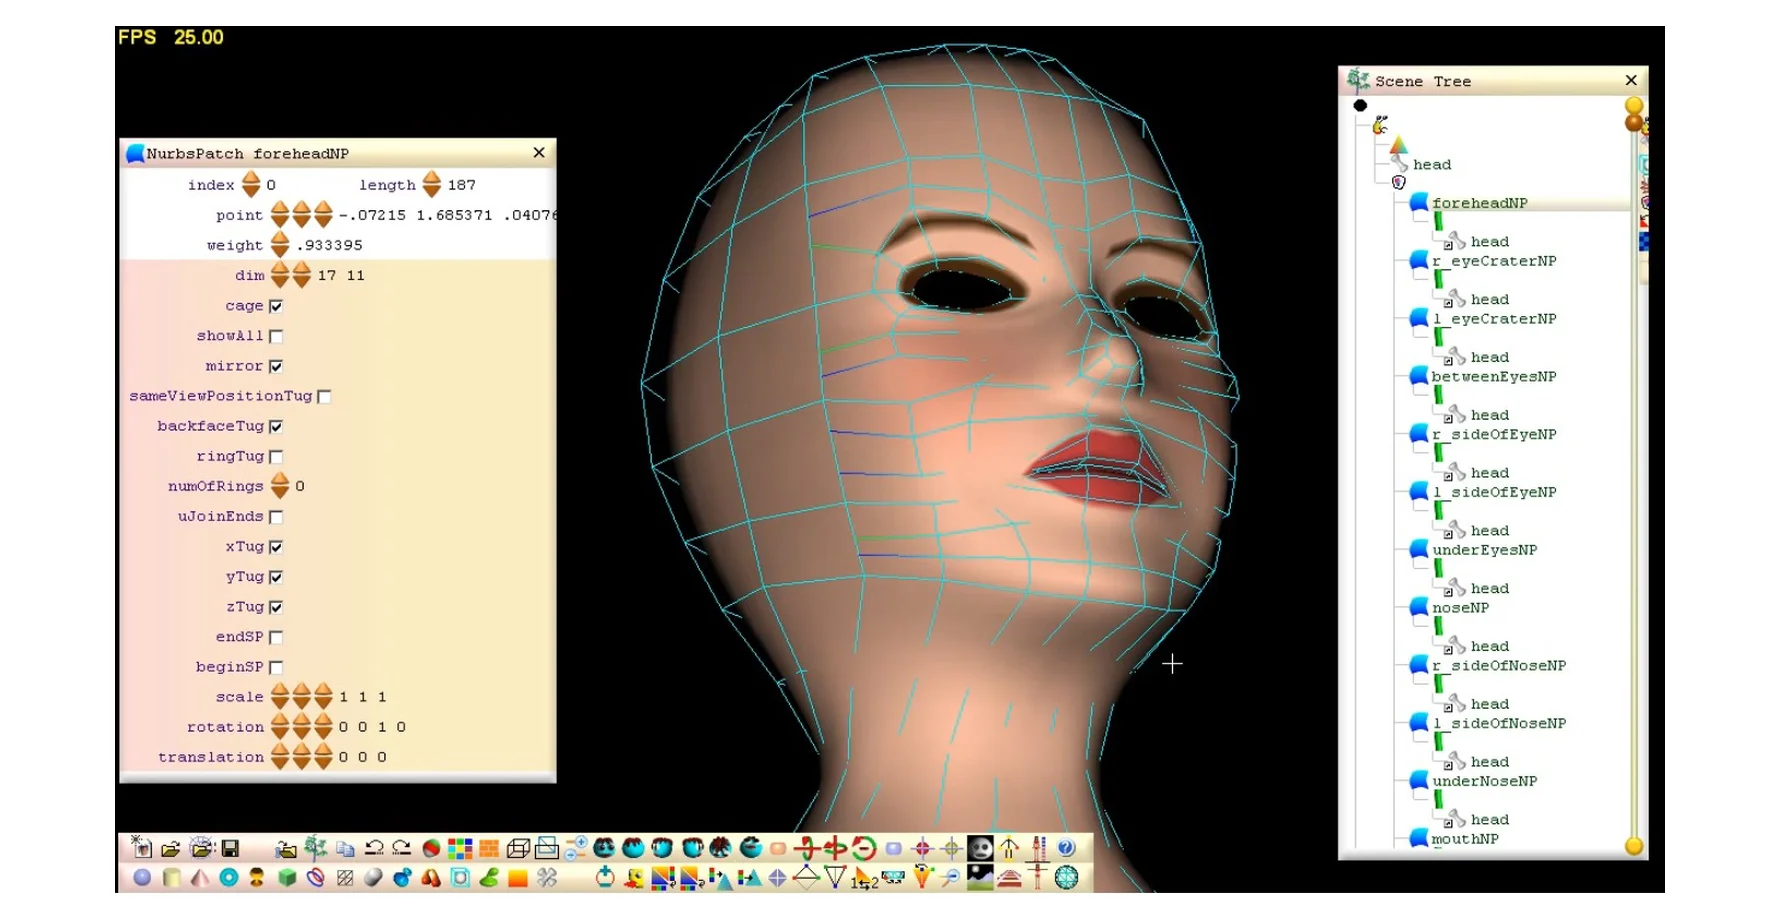This screenshot has width=1780, height=920.
Task: Uncheck the cage checkbox
Action: tap(276, 306)
